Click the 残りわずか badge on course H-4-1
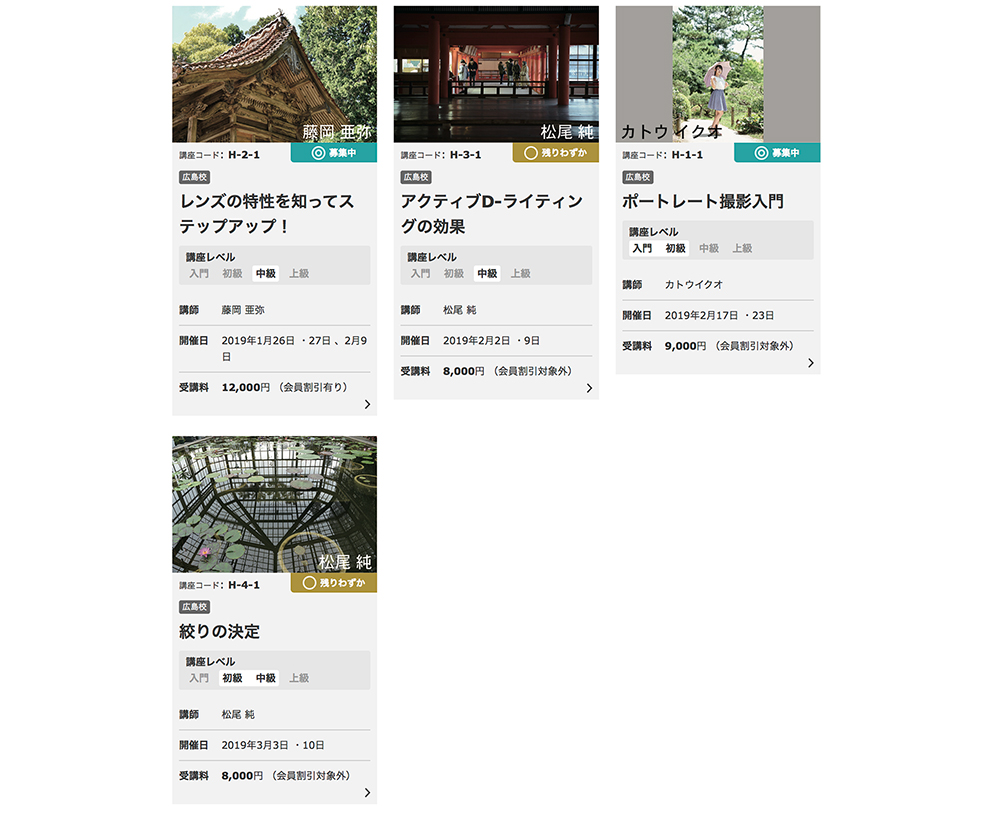Image resolution: width=1000 pixels, height=819 pixels. [x=334, y=583]
